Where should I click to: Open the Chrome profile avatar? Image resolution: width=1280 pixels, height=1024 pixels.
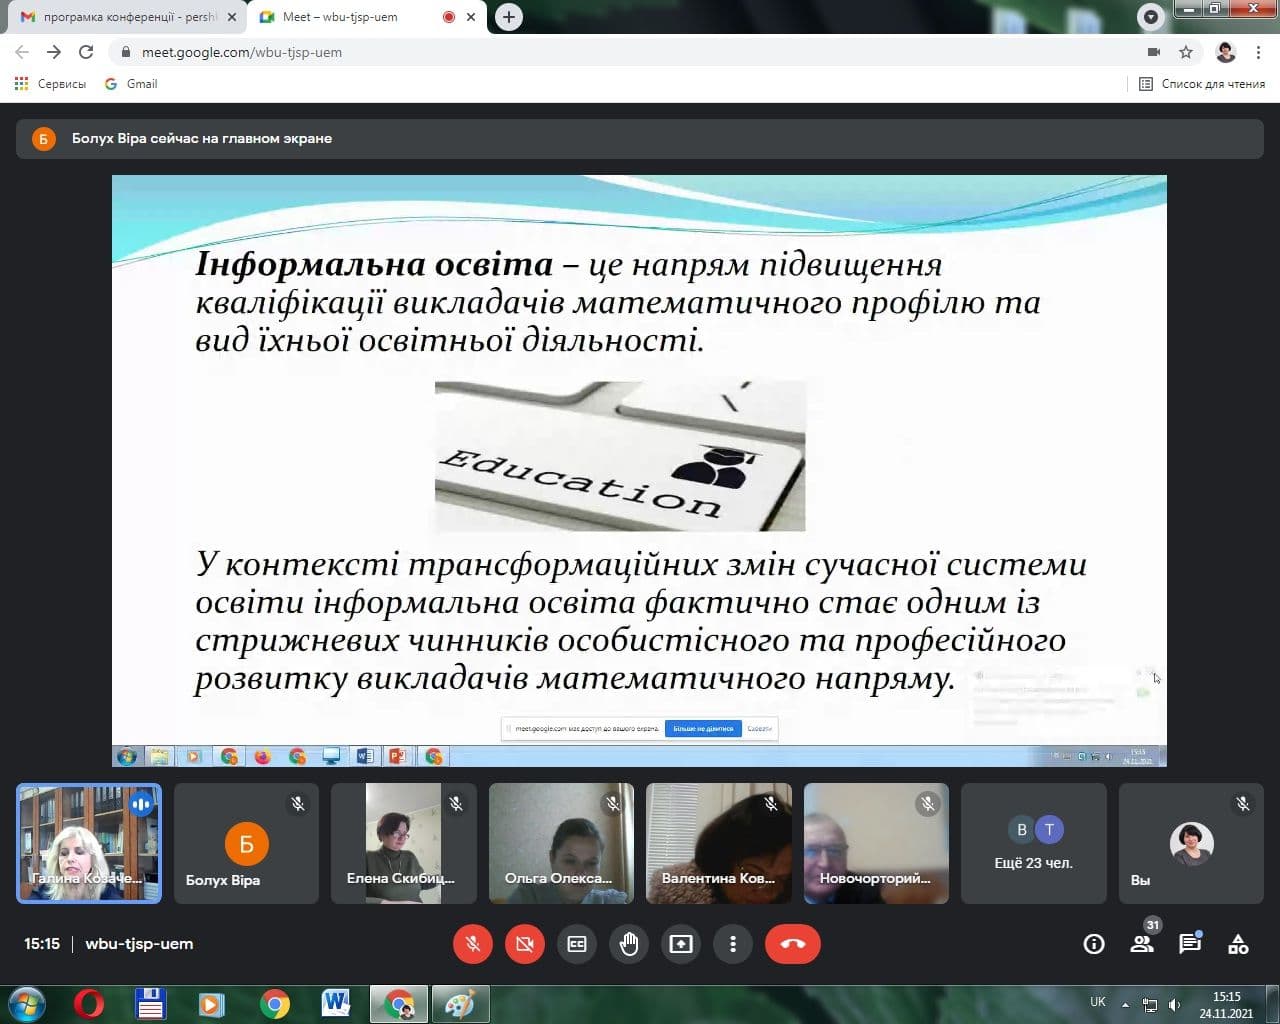point(1226,52)
